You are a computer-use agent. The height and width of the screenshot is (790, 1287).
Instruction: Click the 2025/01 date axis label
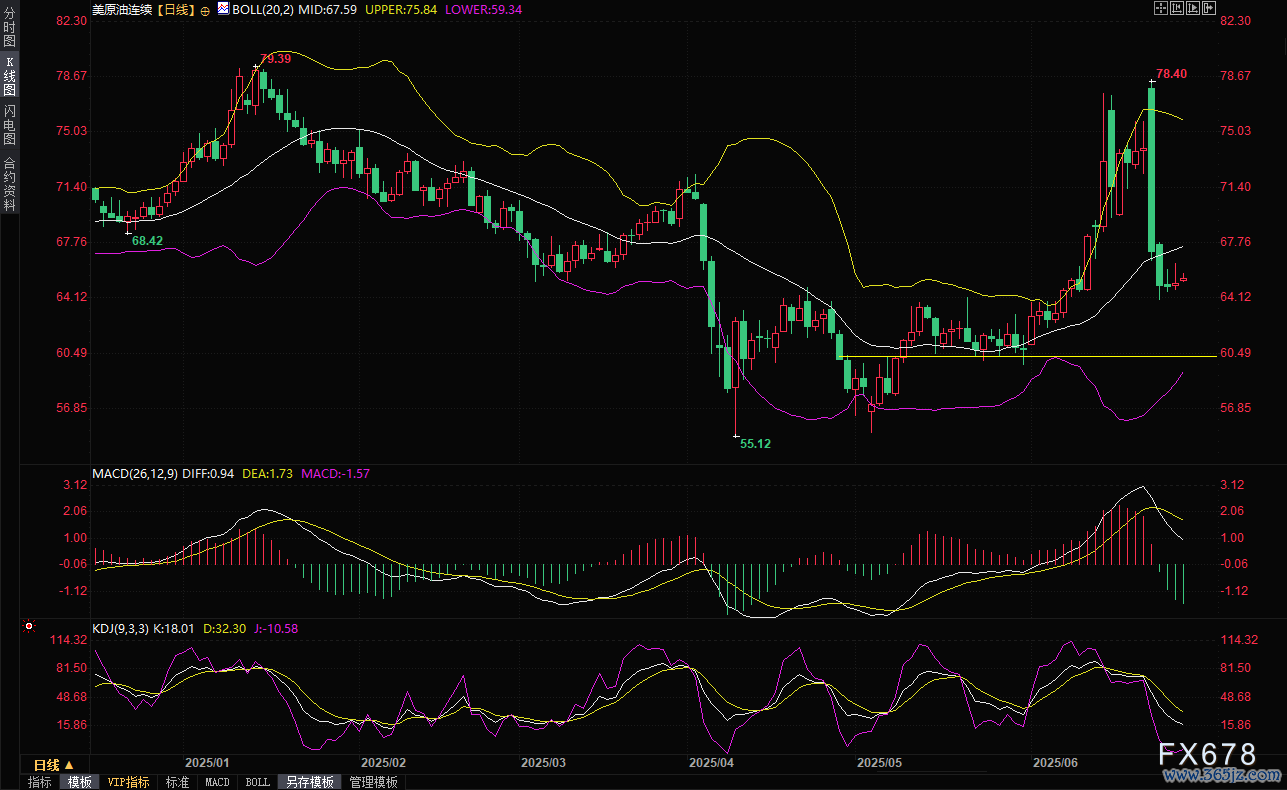point(208,762)
